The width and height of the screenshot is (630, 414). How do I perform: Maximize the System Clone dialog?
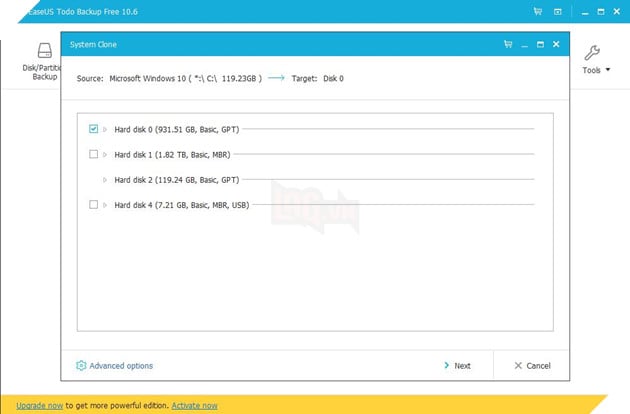(x=540, y=44)
